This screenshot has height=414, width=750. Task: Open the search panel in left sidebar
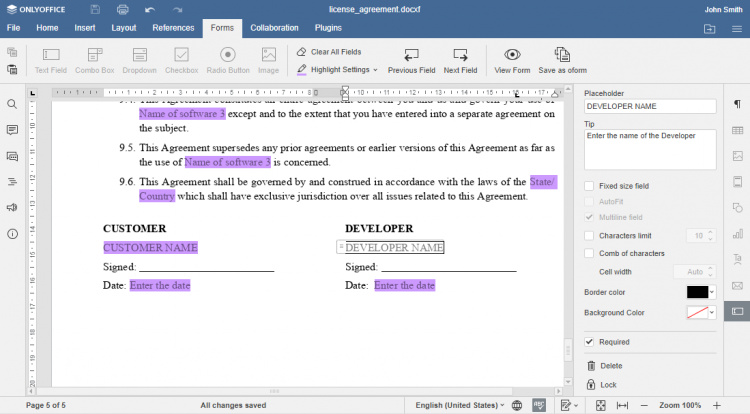tap(12, 104)
